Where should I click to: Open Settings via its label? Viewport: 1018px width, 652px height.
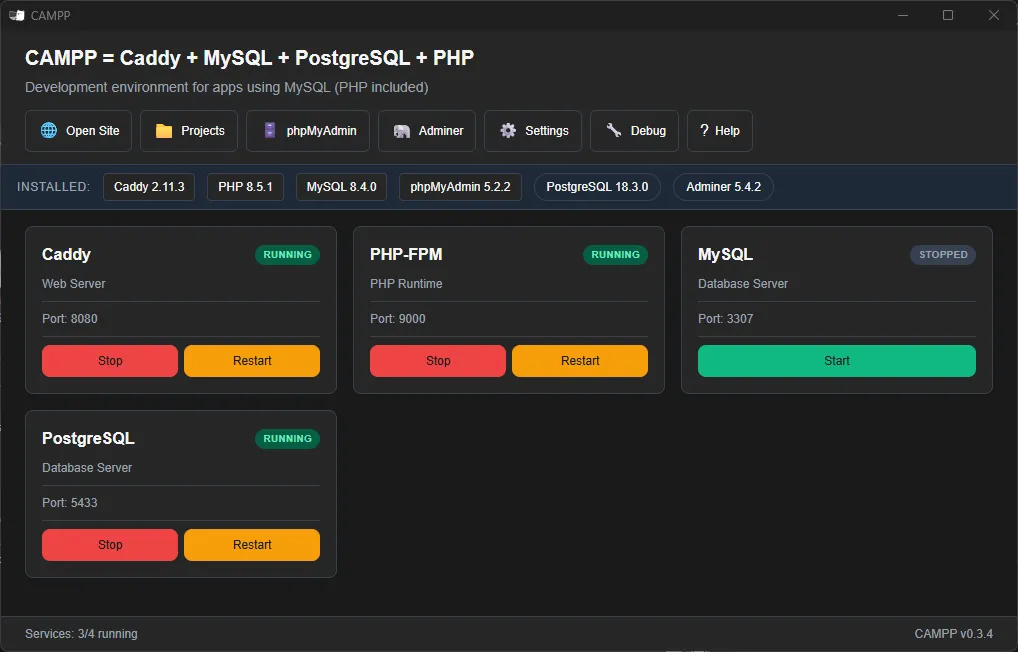click(547, 131)
